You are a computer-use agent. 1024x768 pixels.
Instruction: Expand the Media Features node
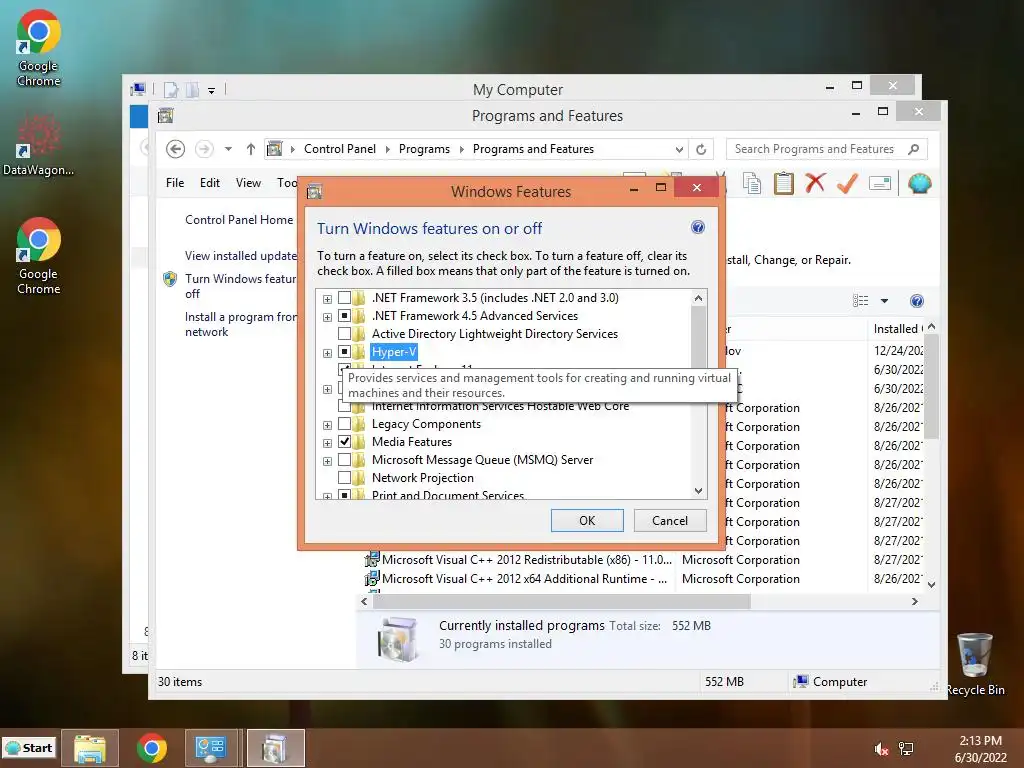tap(327, 443)
